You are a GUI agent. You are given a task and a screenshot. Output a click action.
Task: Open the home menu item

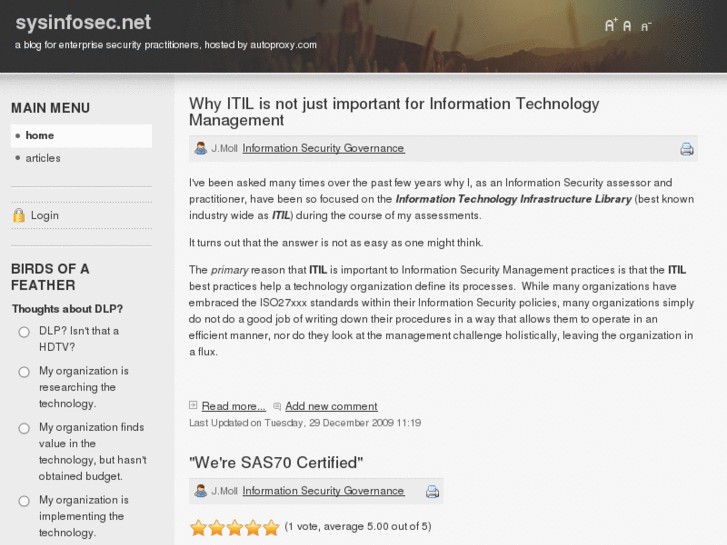pyautogui.click(x=40, y=136)
